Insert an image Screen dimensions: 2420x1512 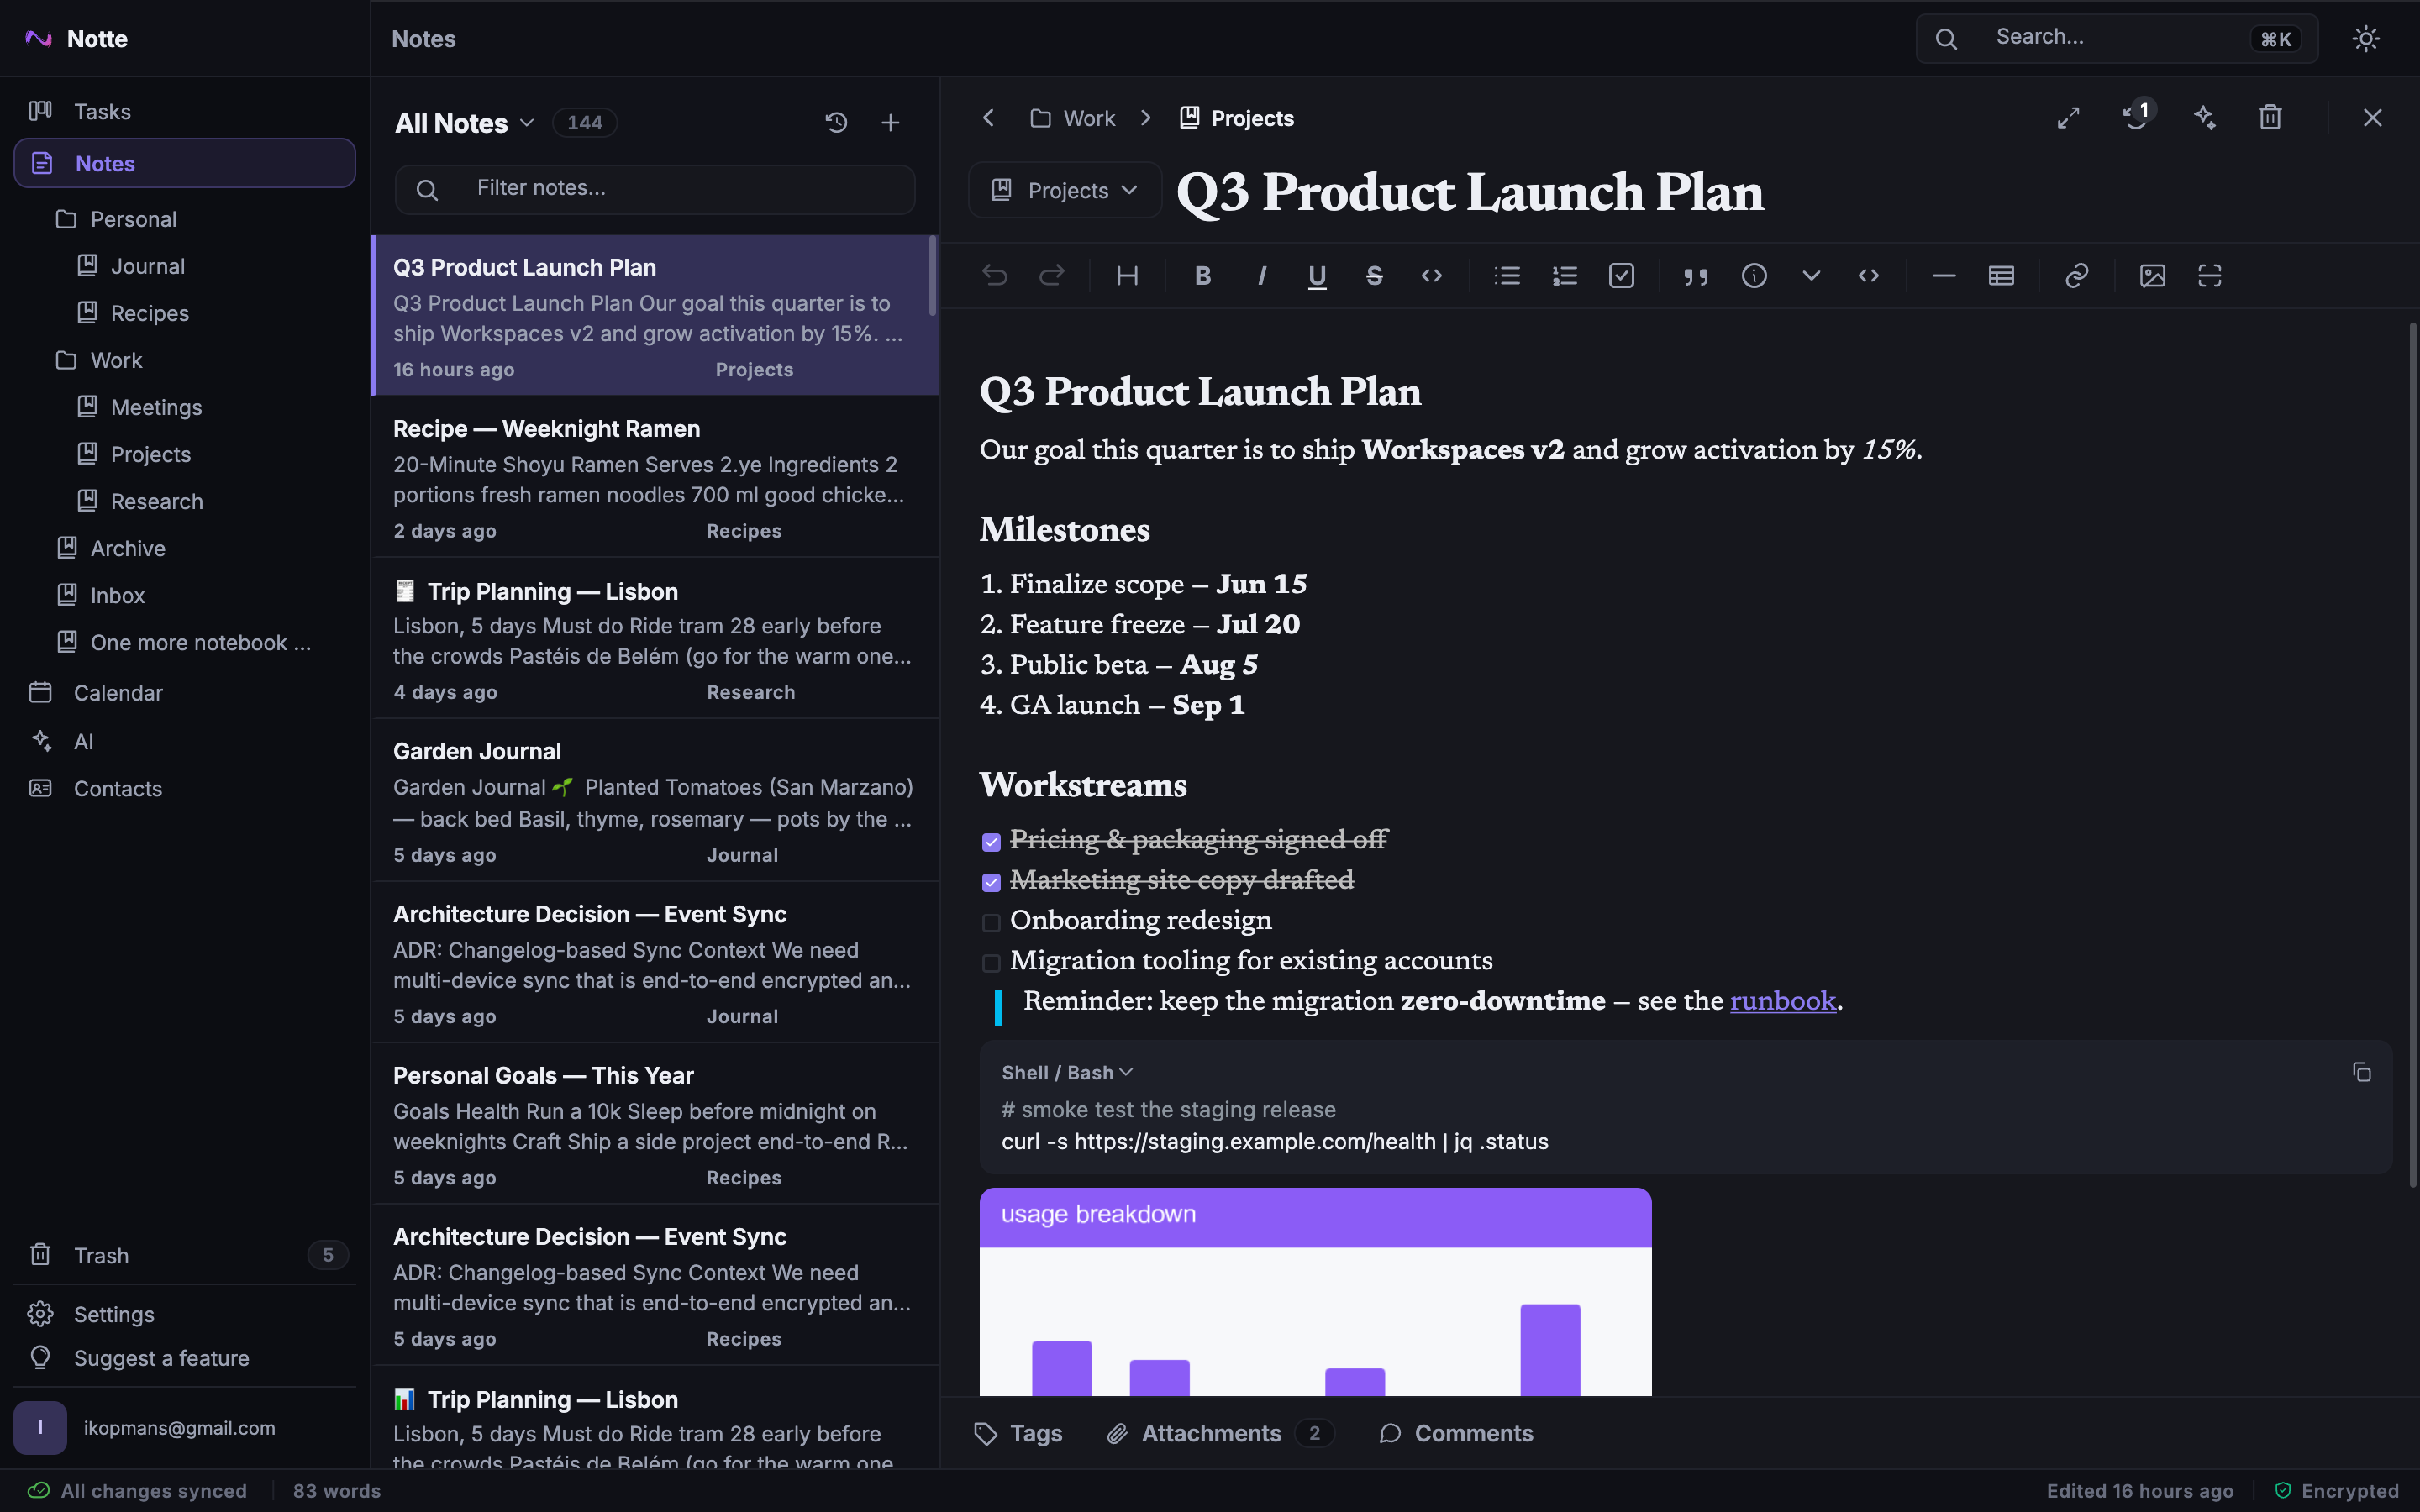(2152, 275)
